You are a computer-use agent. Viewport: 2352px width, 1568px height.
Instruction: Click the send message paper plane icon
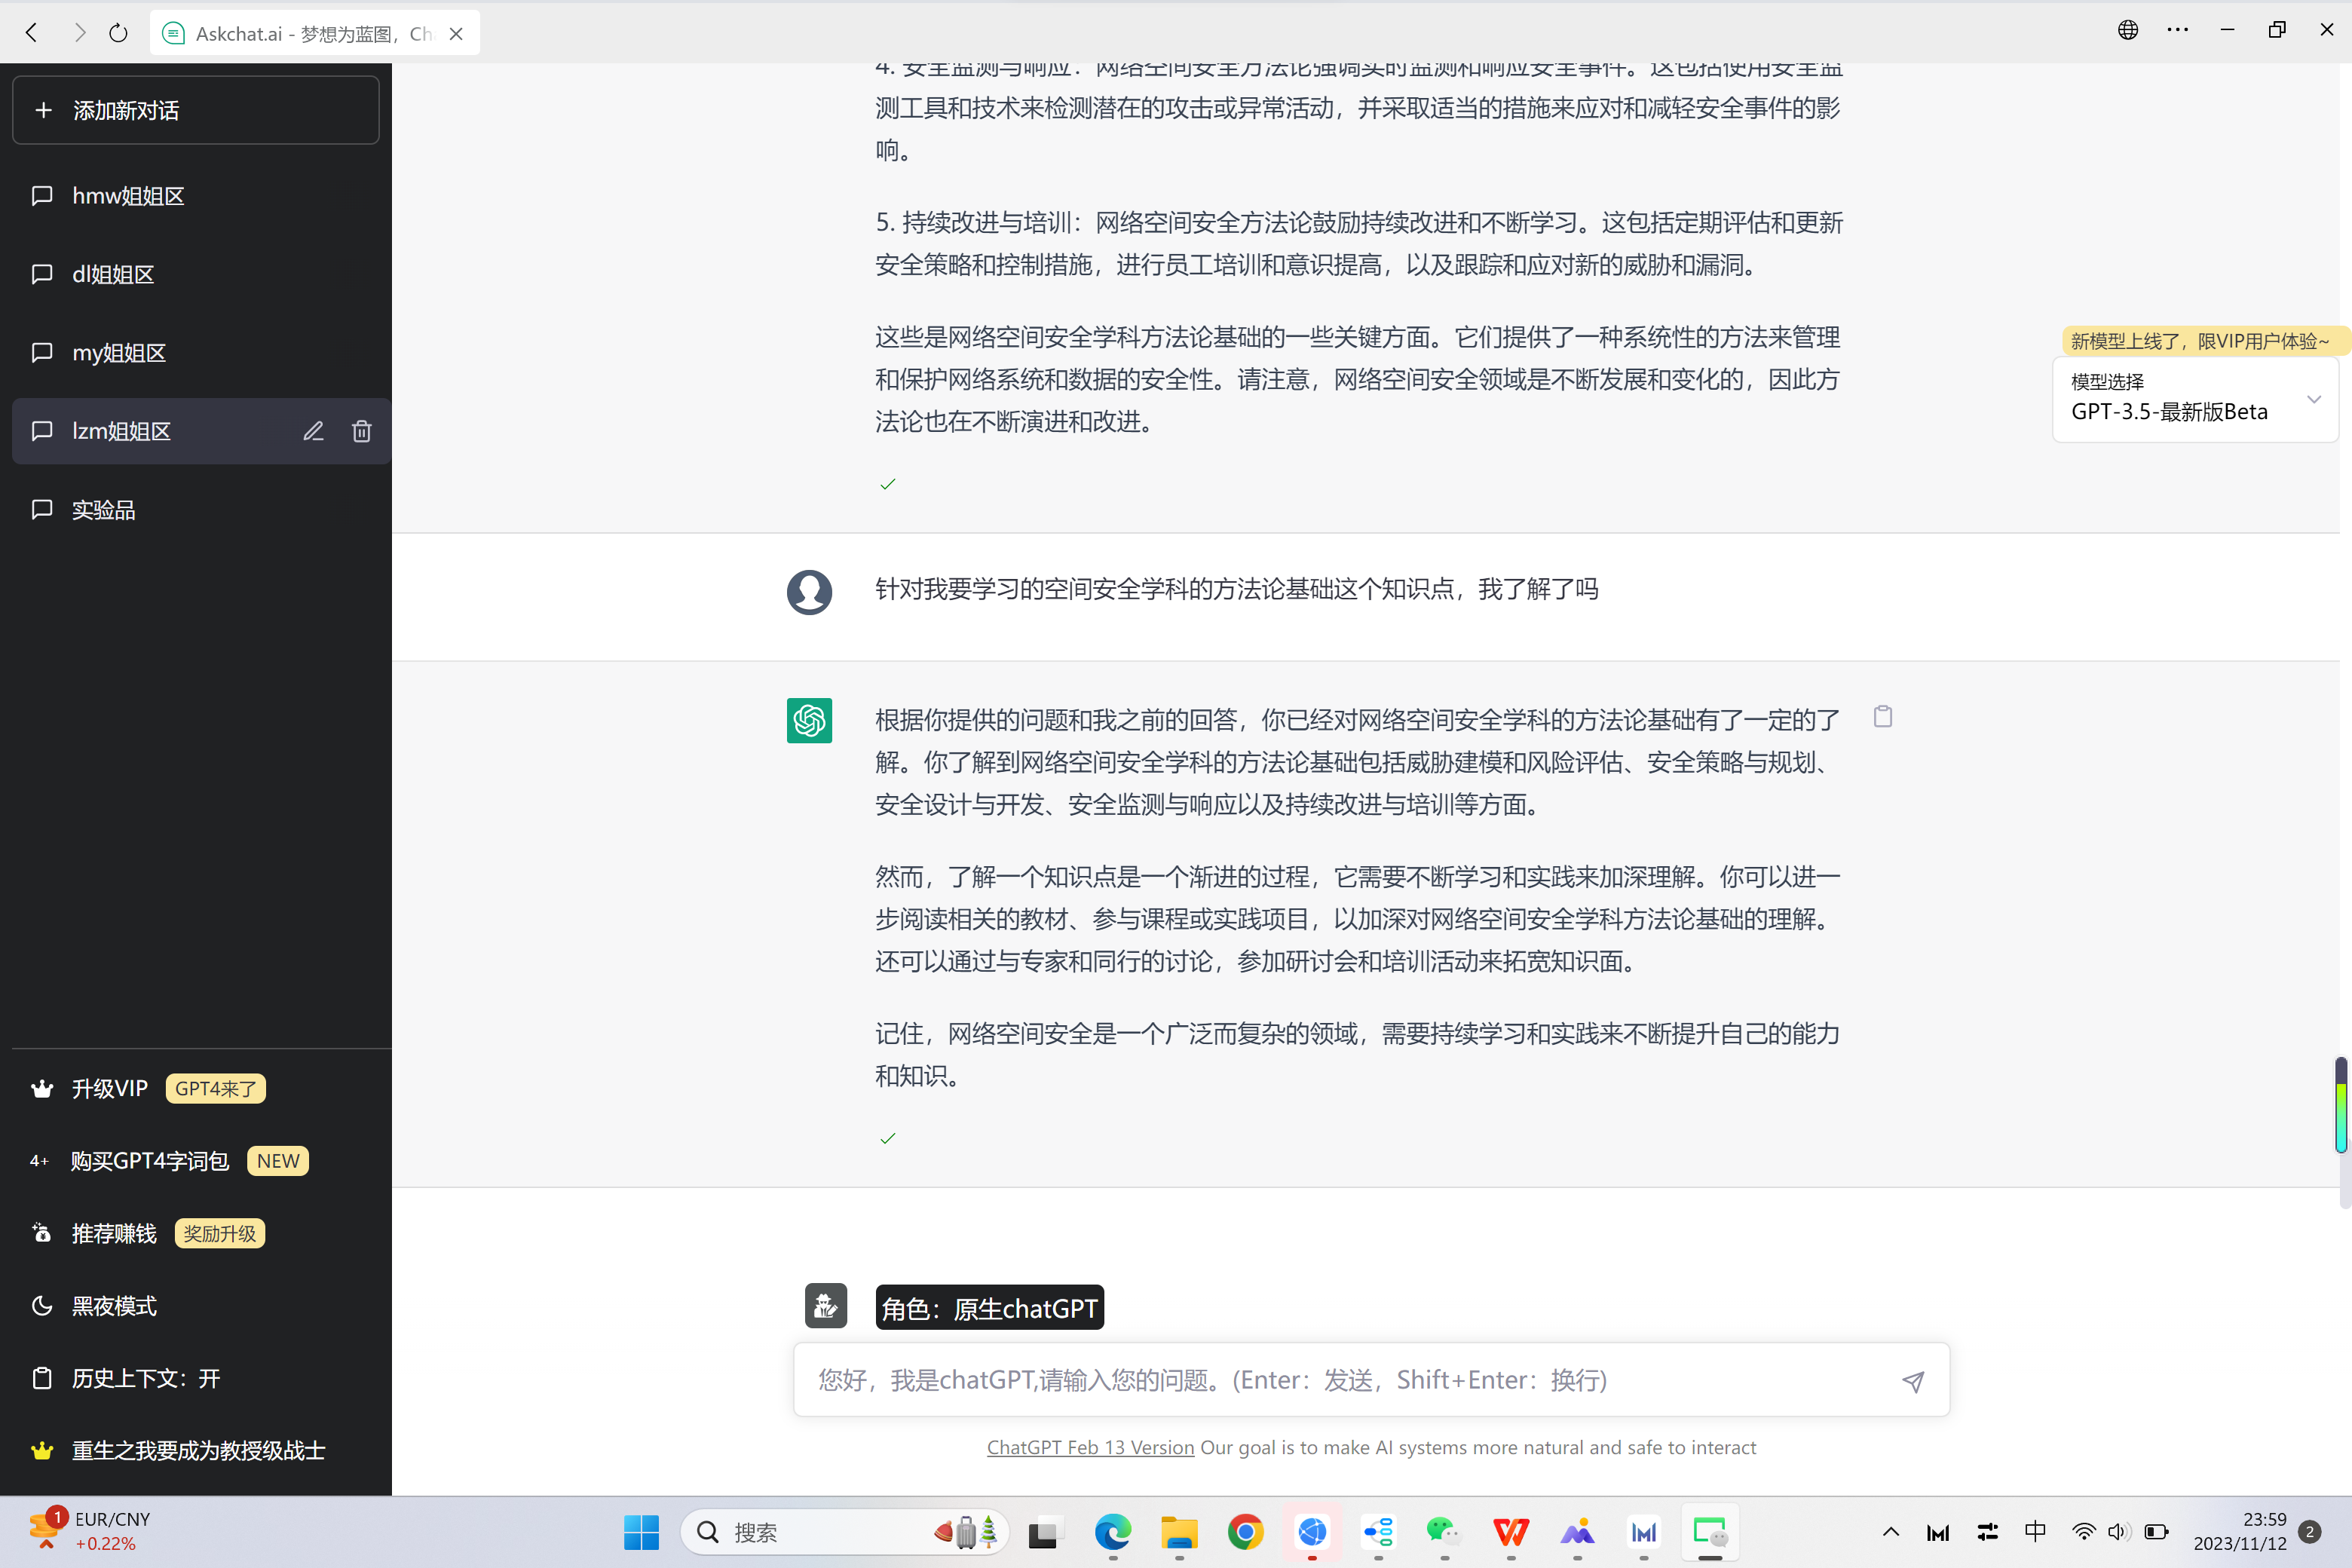point(1912,1381)
